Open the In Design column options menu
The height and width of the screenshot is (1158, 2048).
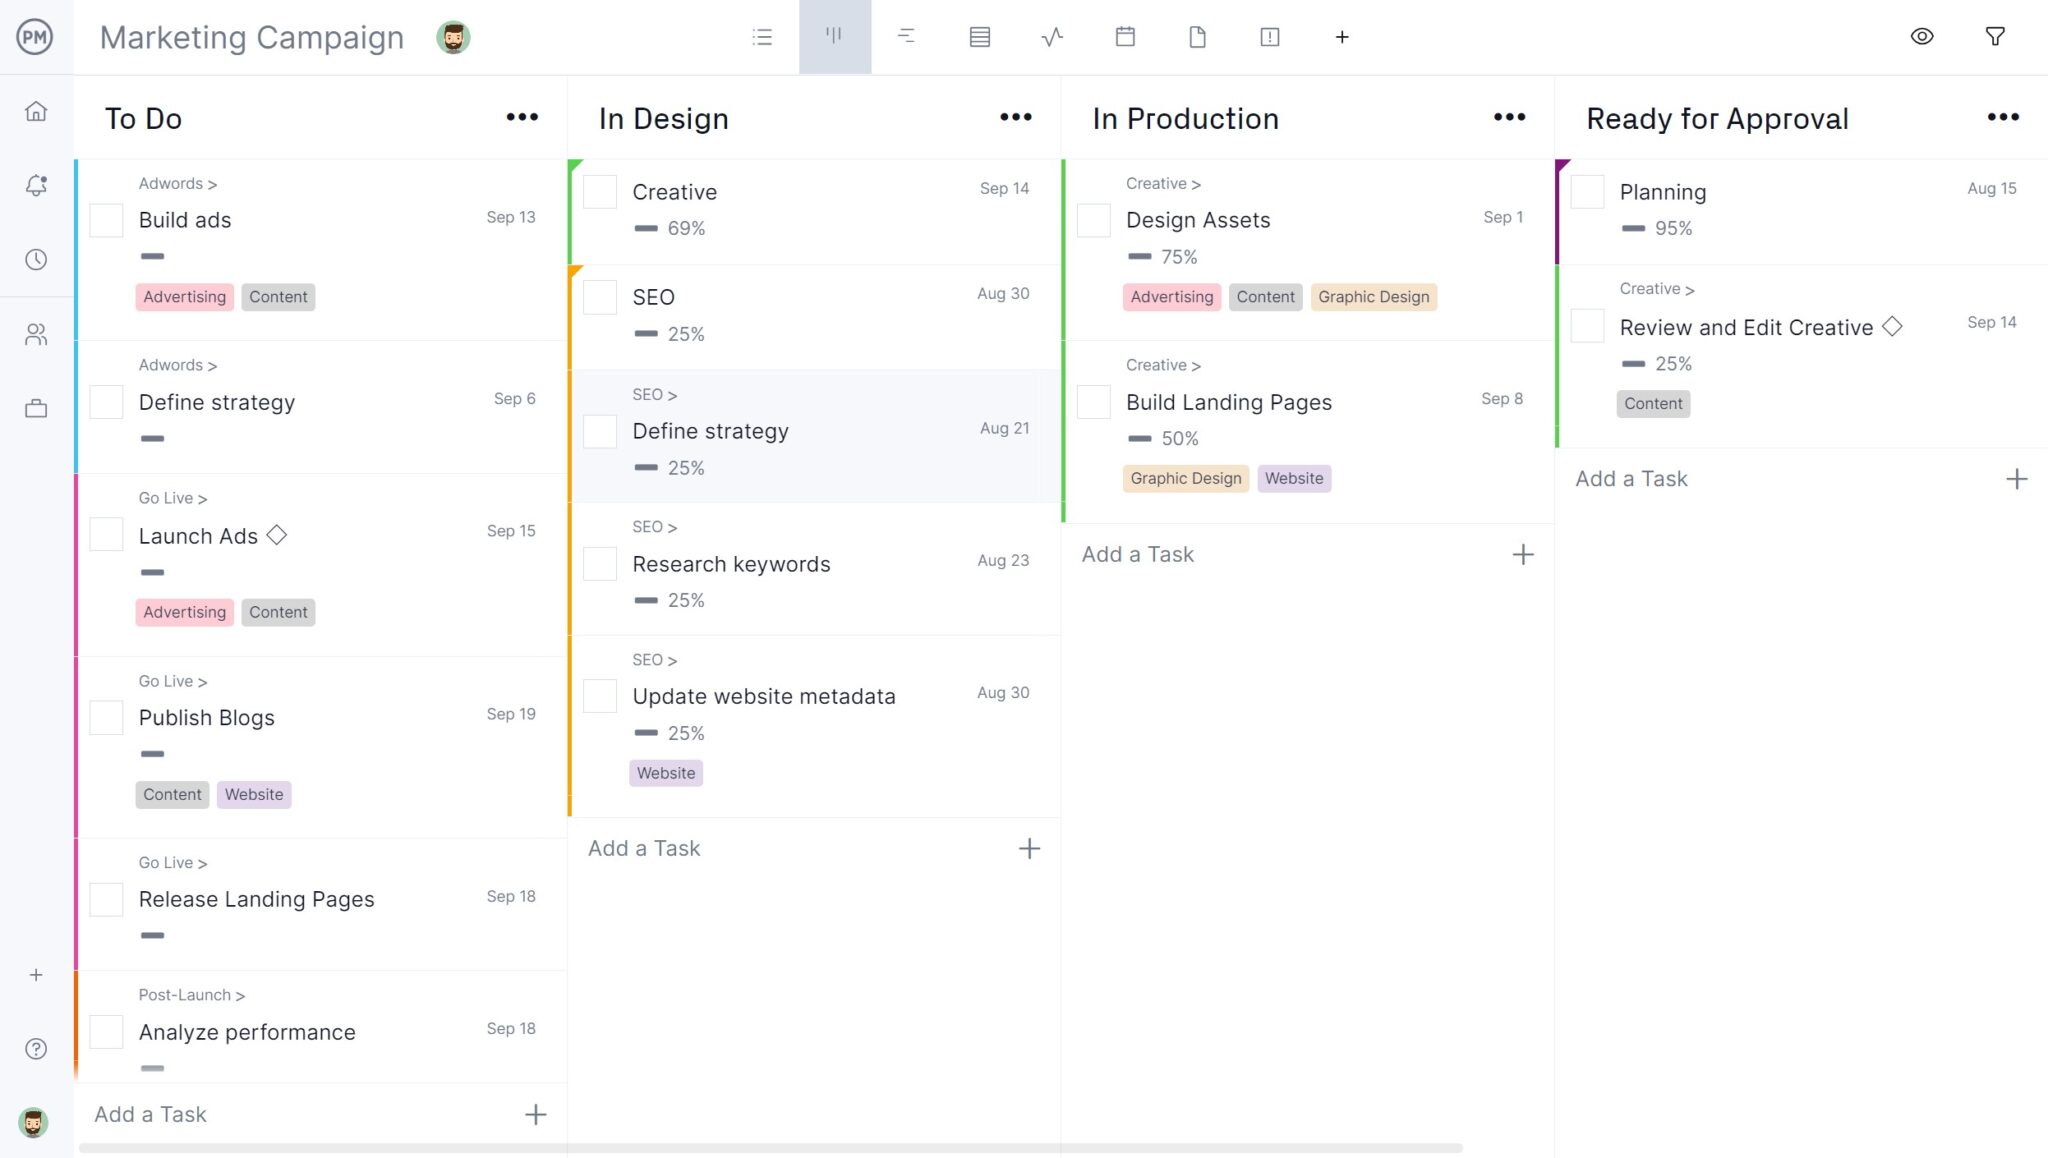point(1015,117)
